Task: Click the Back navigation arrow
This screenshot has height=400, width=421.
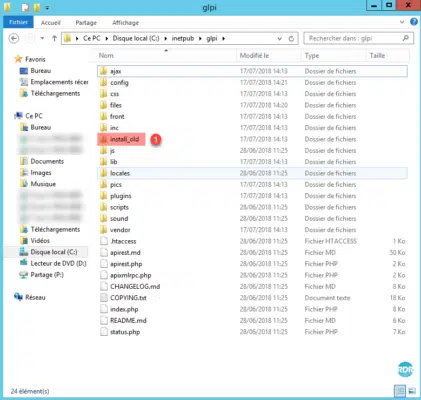Action: [x=14, y=39]
